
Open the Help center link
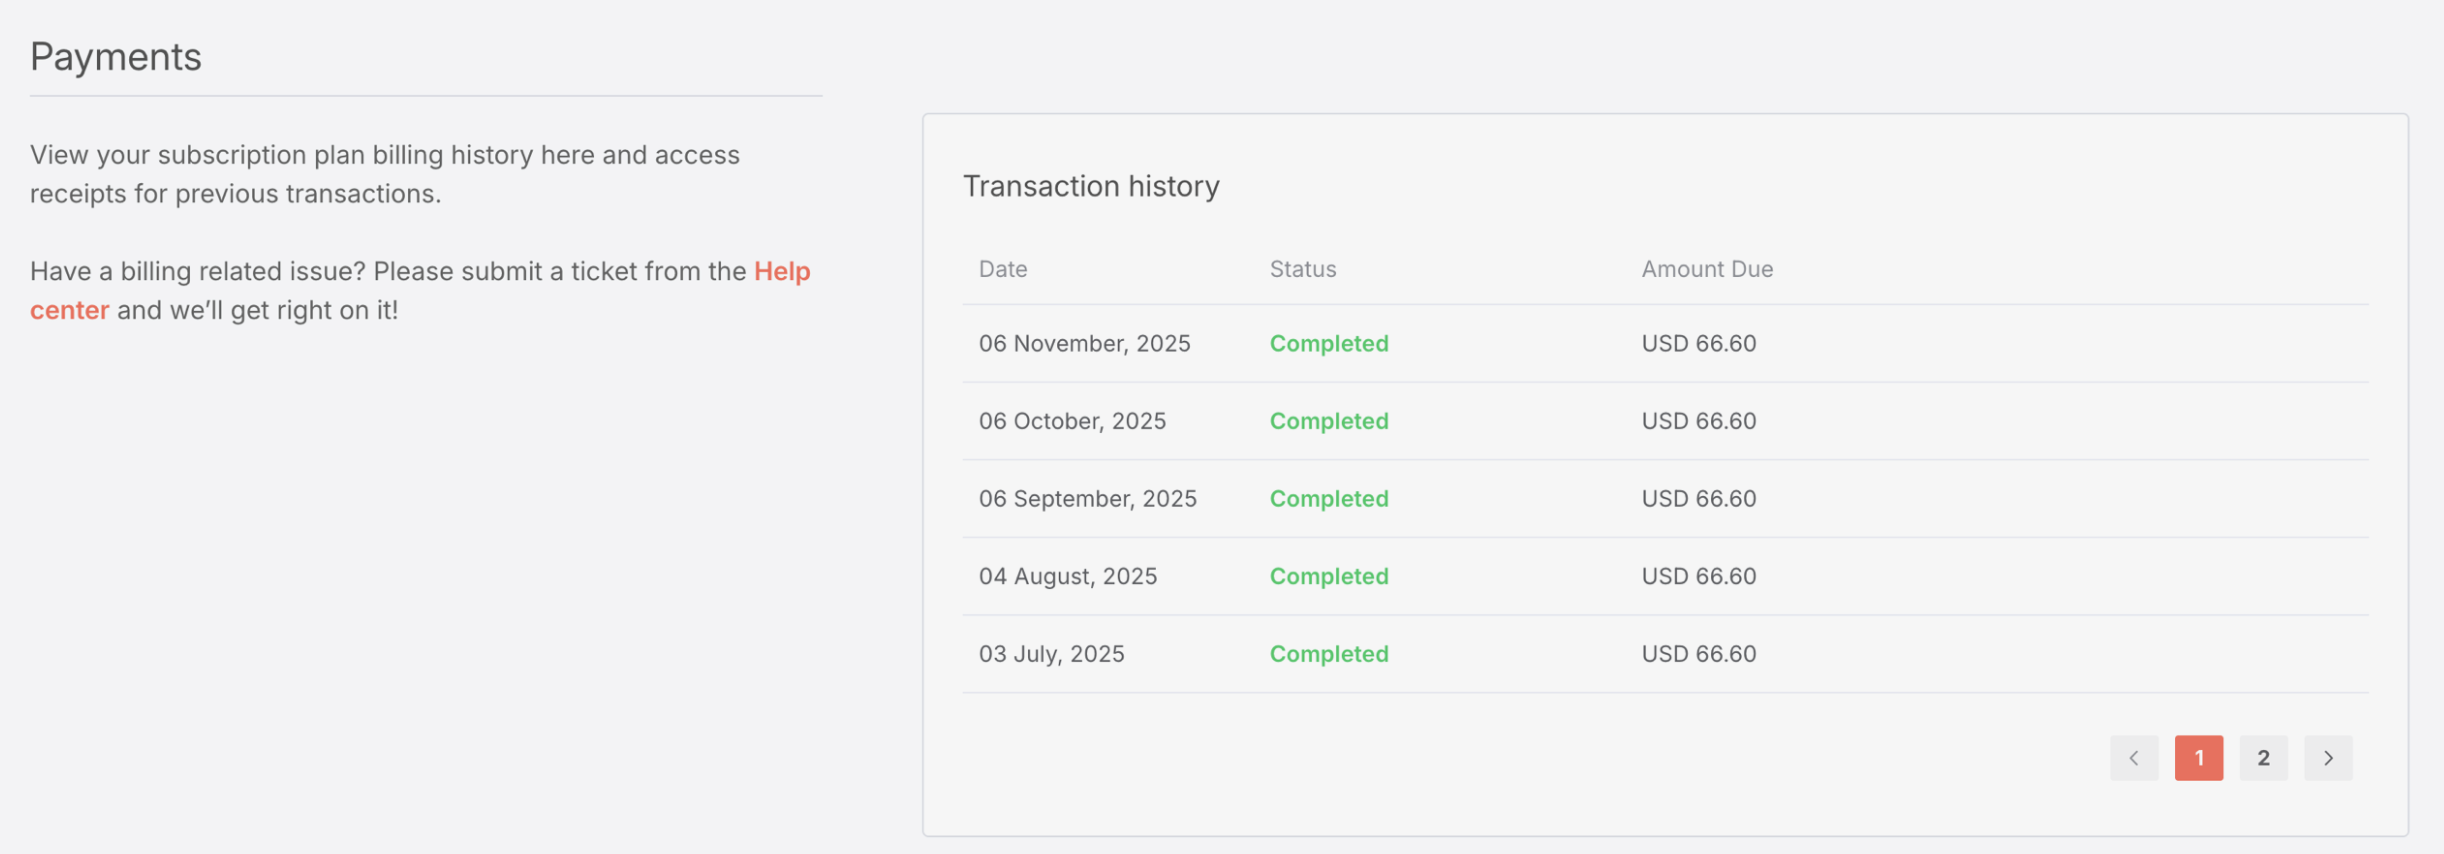pos(781,271)
